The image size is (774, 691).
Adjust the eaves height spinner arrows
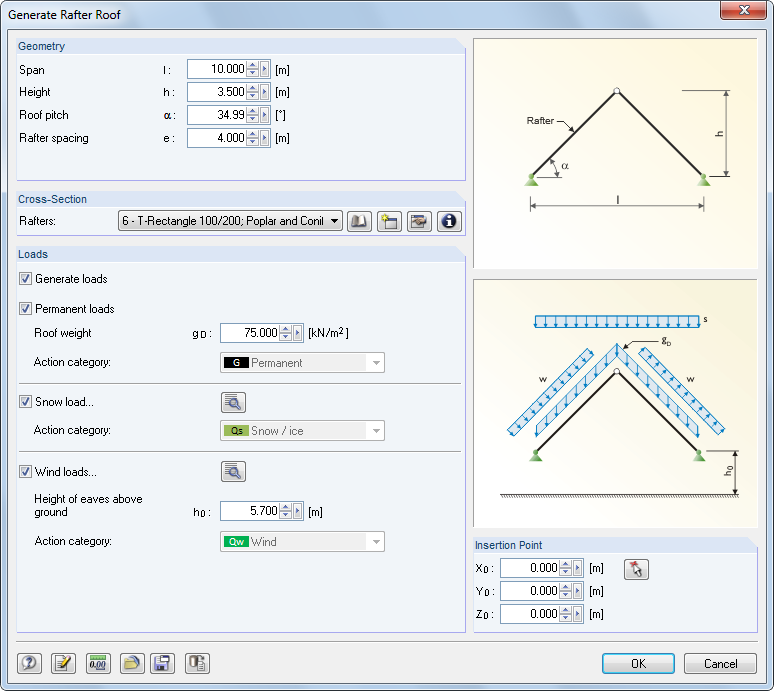286,511
